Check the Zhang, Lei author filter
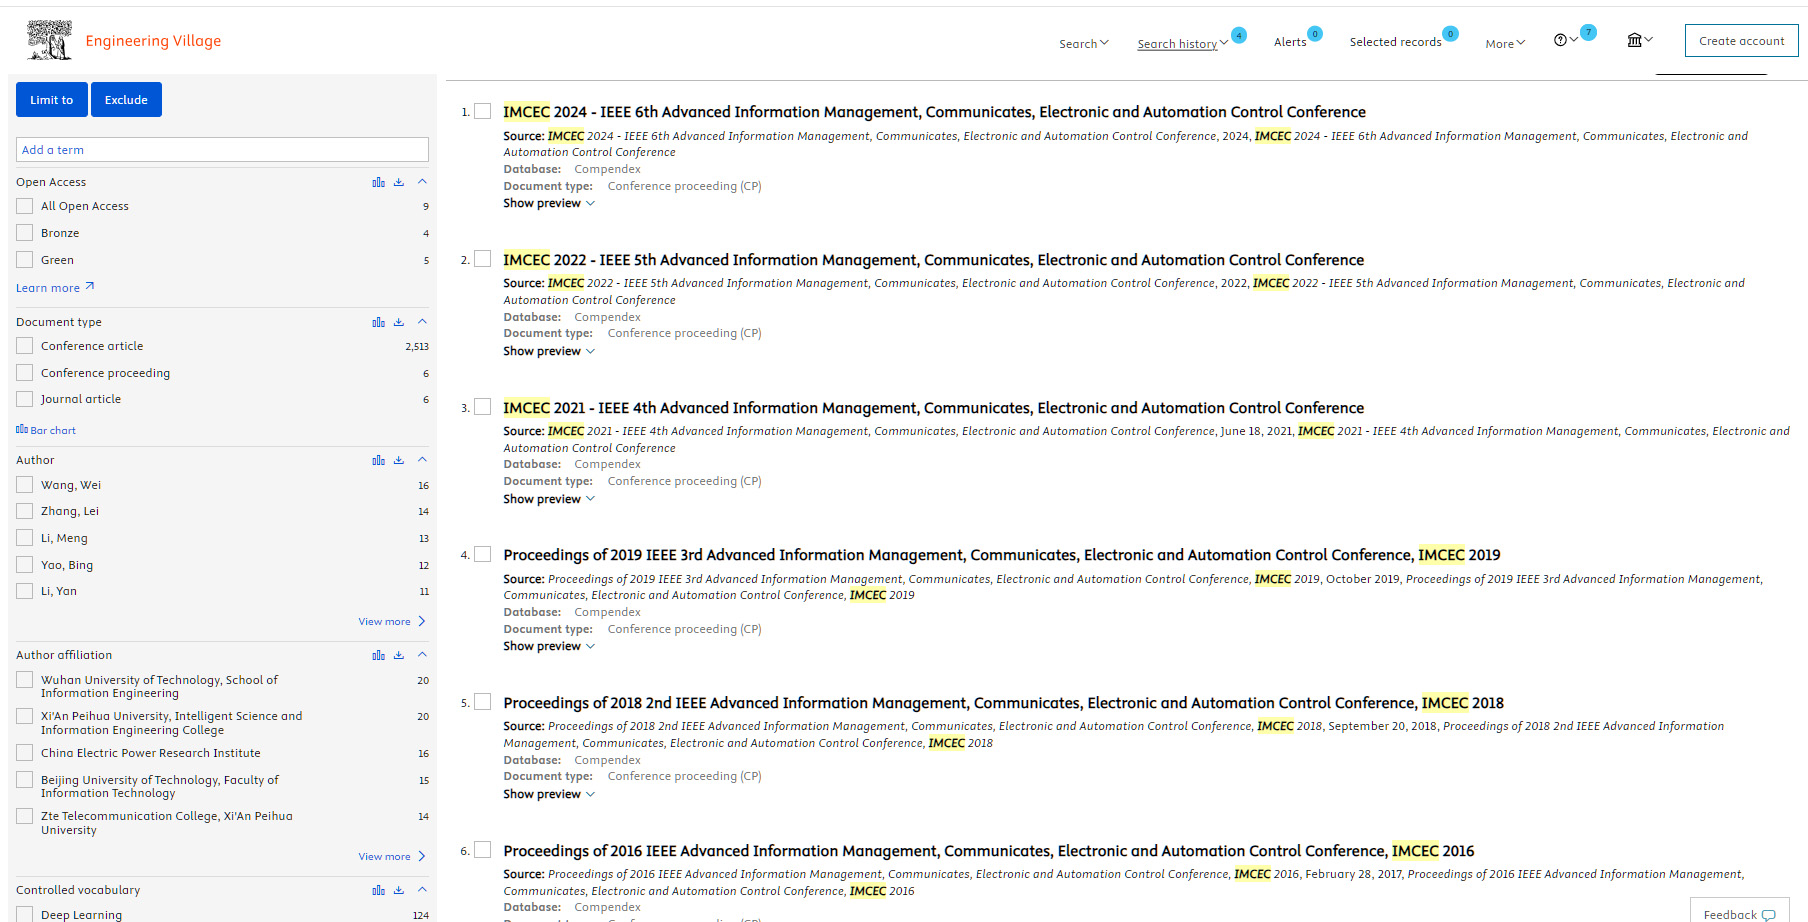The image size is (1808, 922). pyautogui.click(x=25, y=511)
